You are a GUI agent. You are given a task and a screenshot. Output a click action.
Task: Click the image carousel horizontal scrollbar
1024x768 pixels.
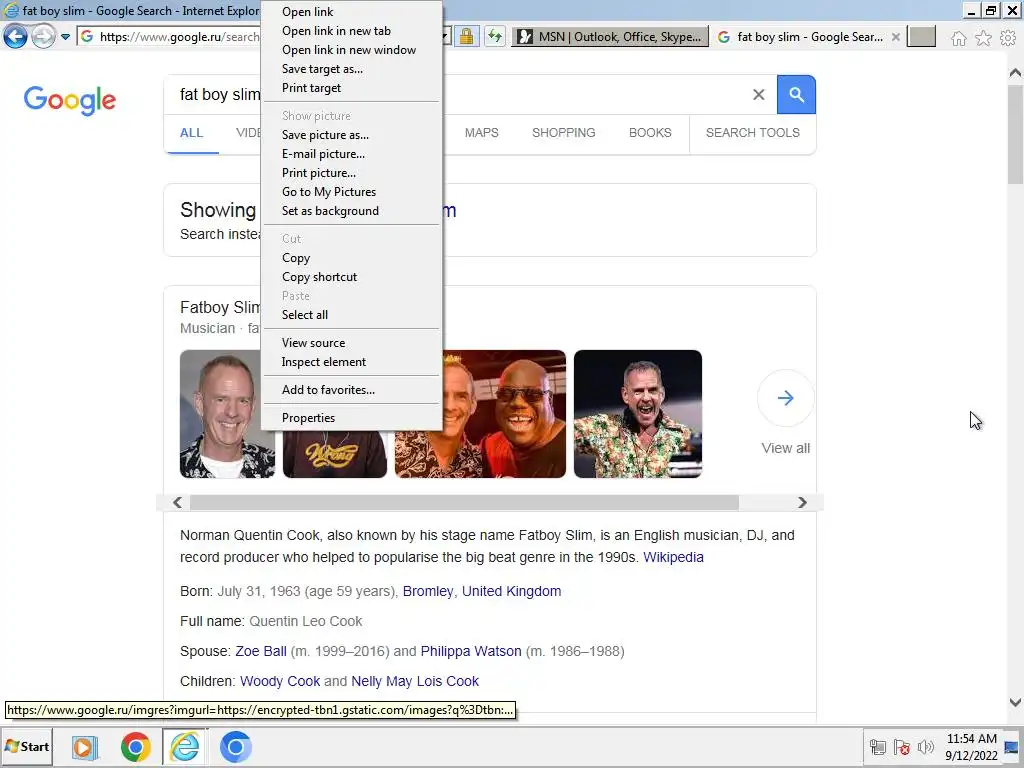point(464,502)
